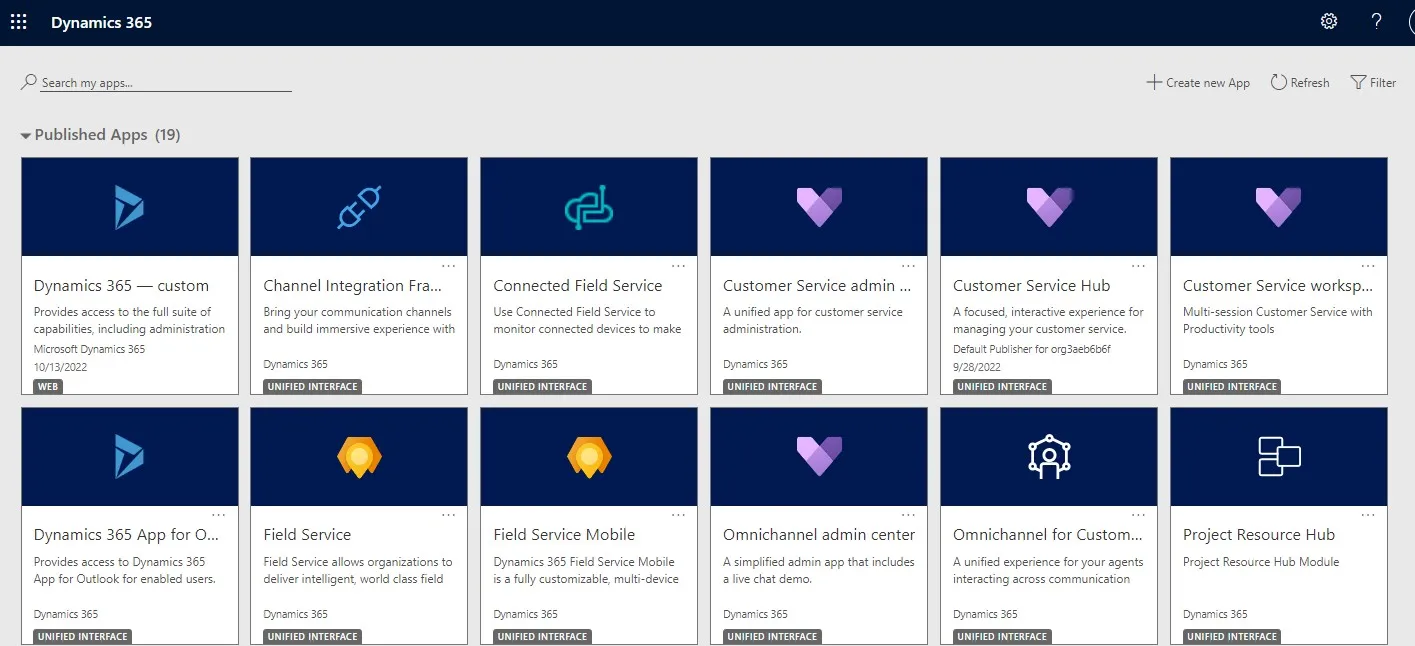Open more options on Channel Integration Framework card
The image size is (1415, 646).
click(x=449, y=266)
